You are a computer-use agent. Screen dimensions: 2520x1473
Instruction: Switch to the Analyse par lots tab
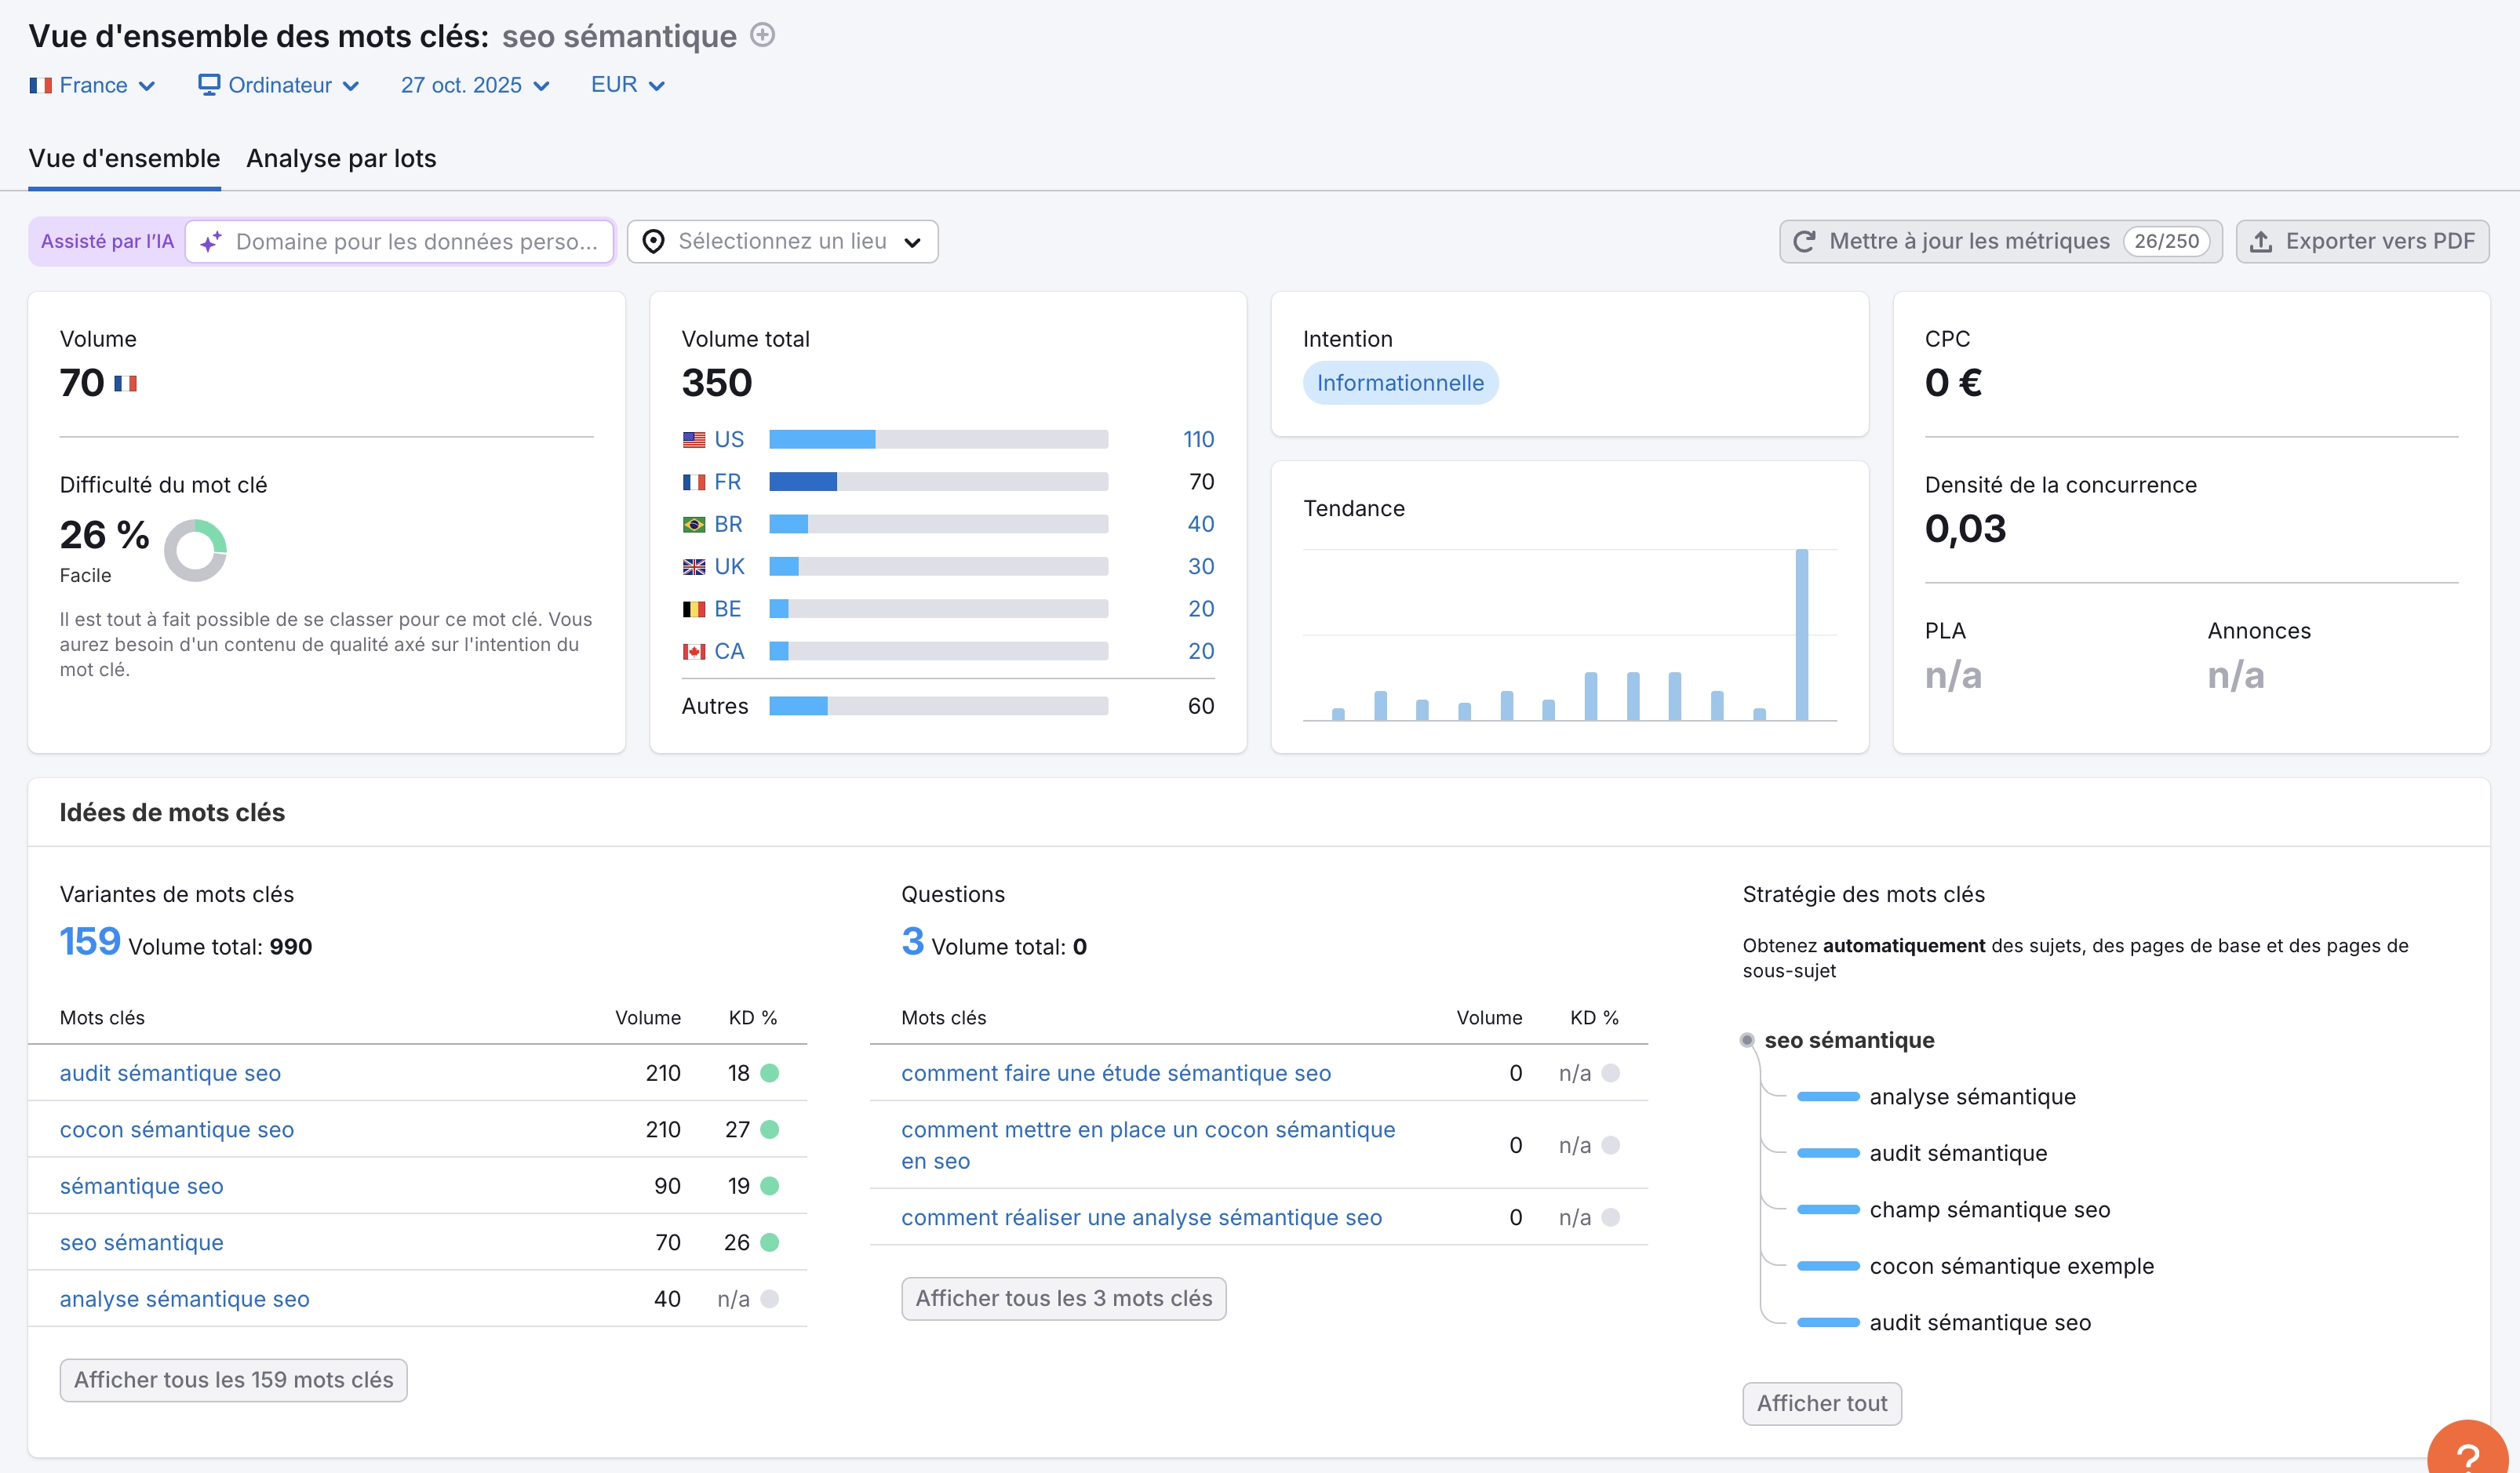pos(341,158)
